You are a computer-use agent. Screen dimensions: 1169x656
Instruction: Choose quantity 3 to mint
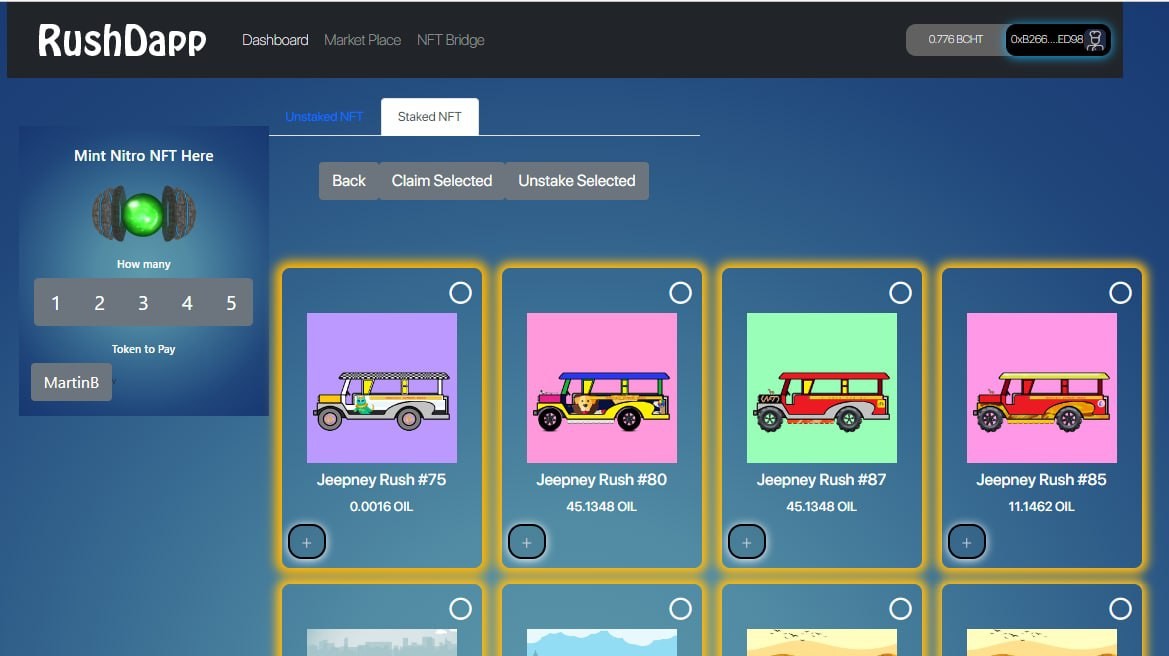143,303
